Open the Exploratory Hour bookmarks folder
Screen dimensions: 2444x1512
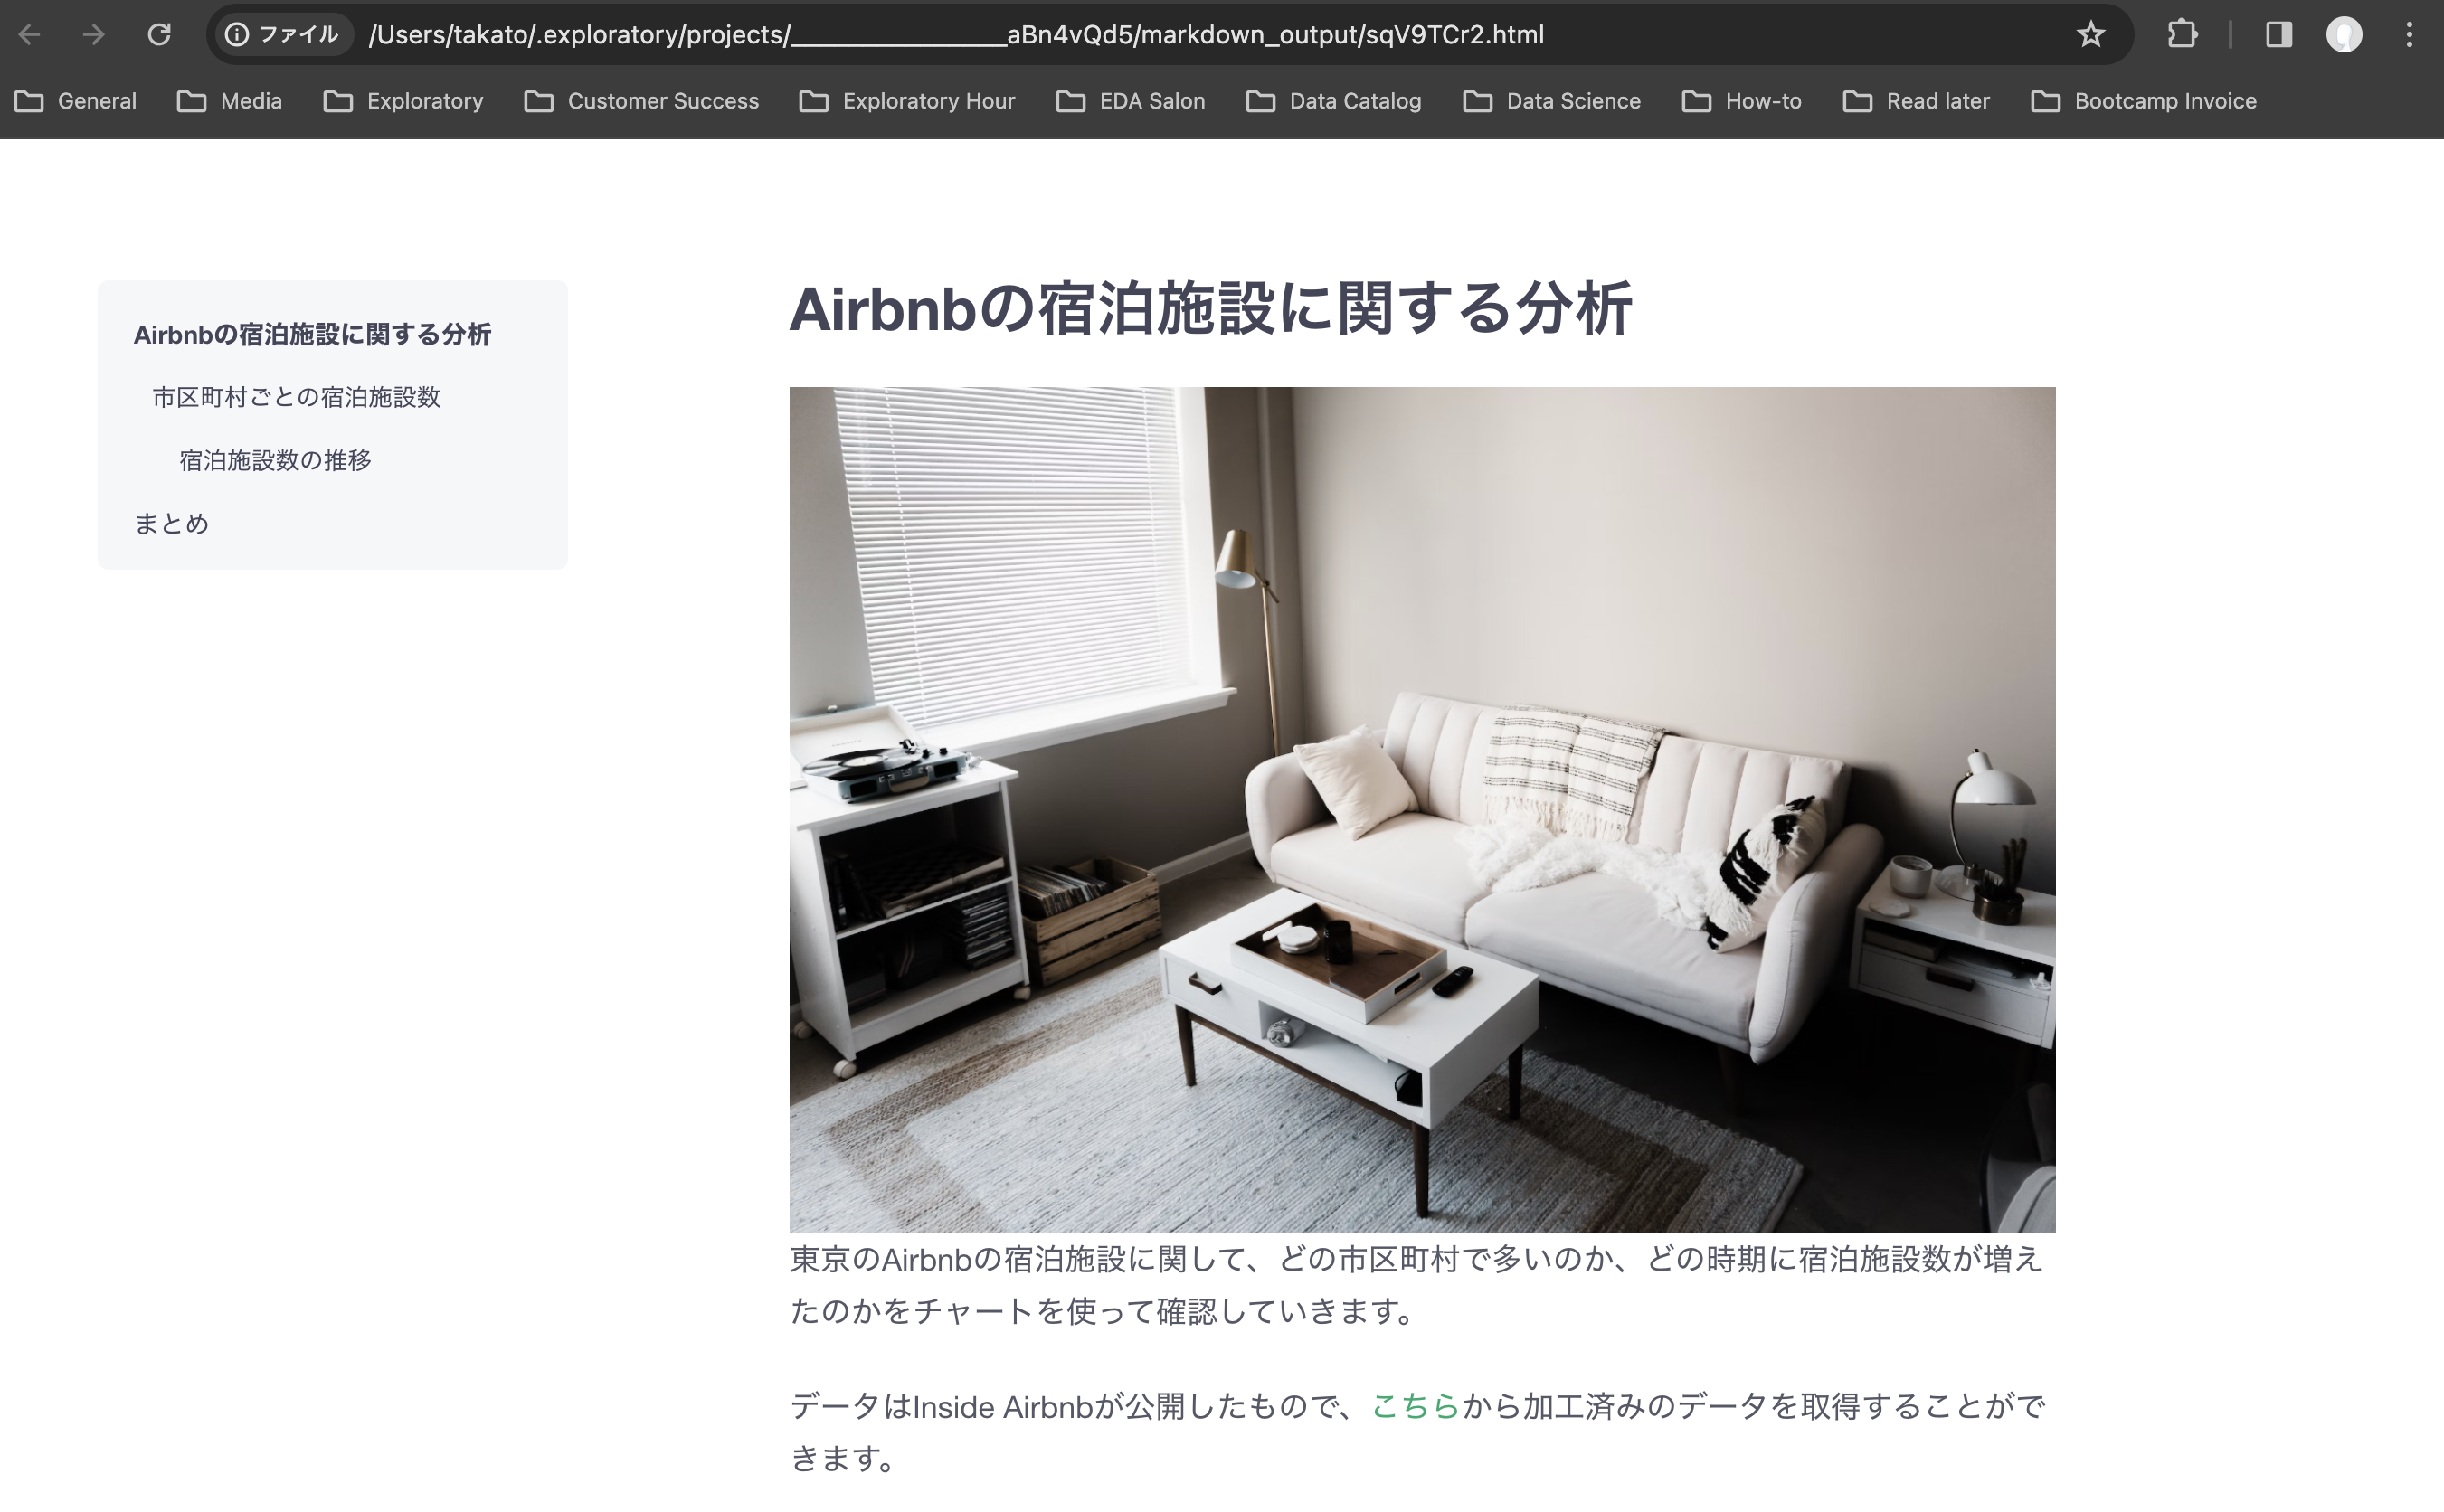coord(908,101)
